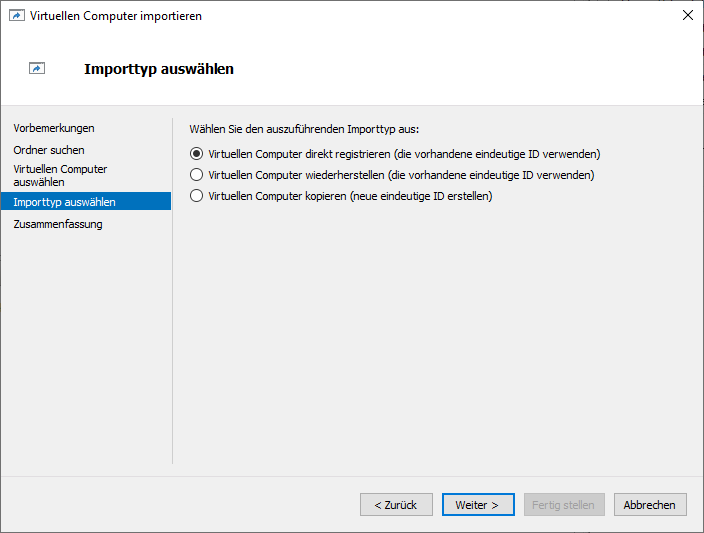The image size is (704, 533).
Task: Select 'Virtuellen Computer direkt registrieren' radio button
Action: (196, 154)
